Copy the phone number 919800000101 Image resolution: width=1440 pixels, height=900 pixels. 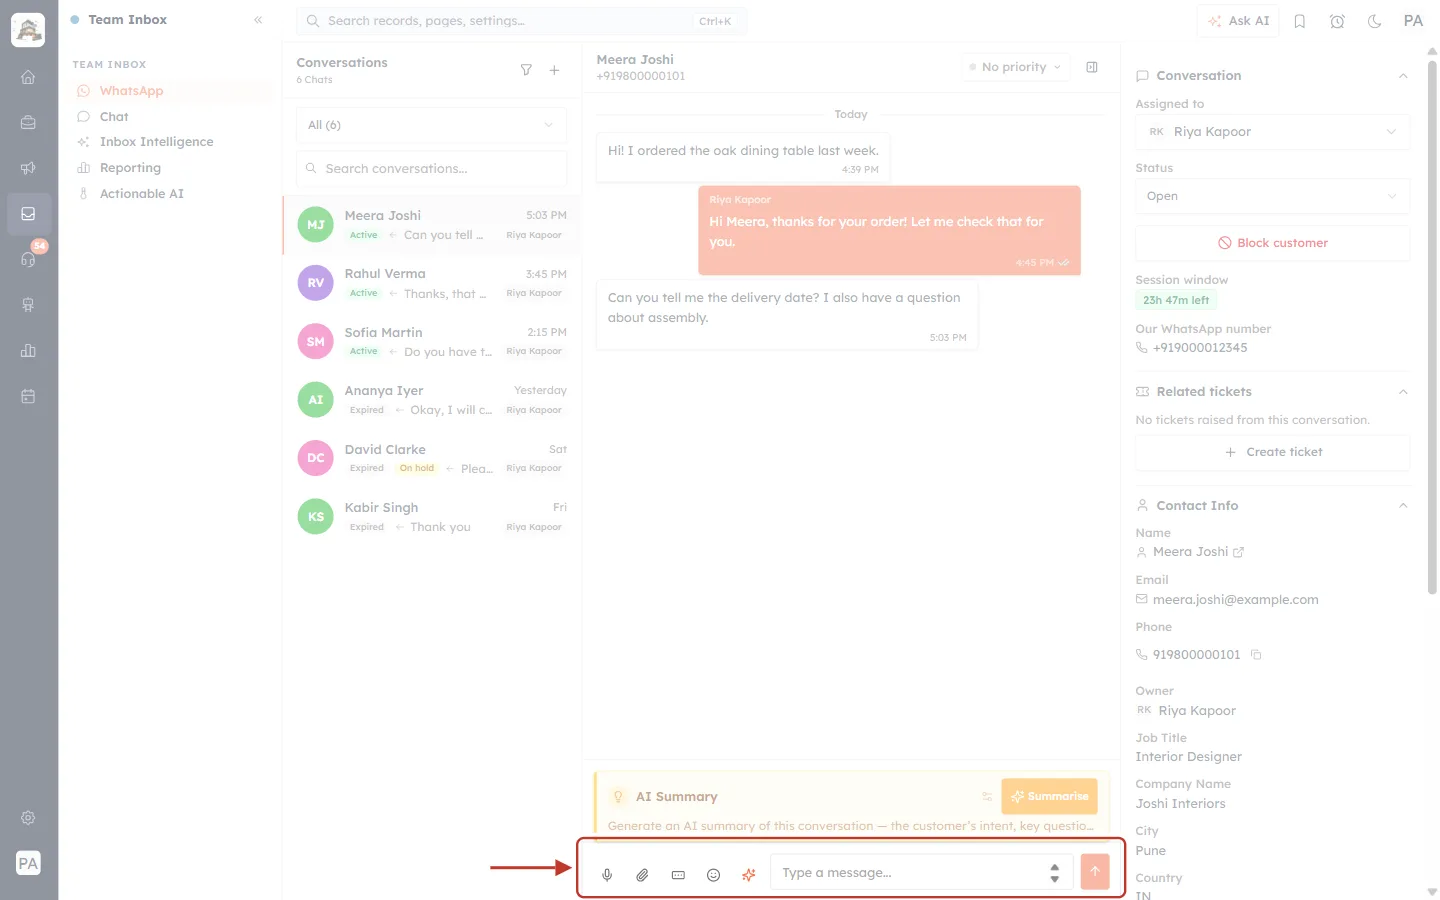pos(1257,655)
